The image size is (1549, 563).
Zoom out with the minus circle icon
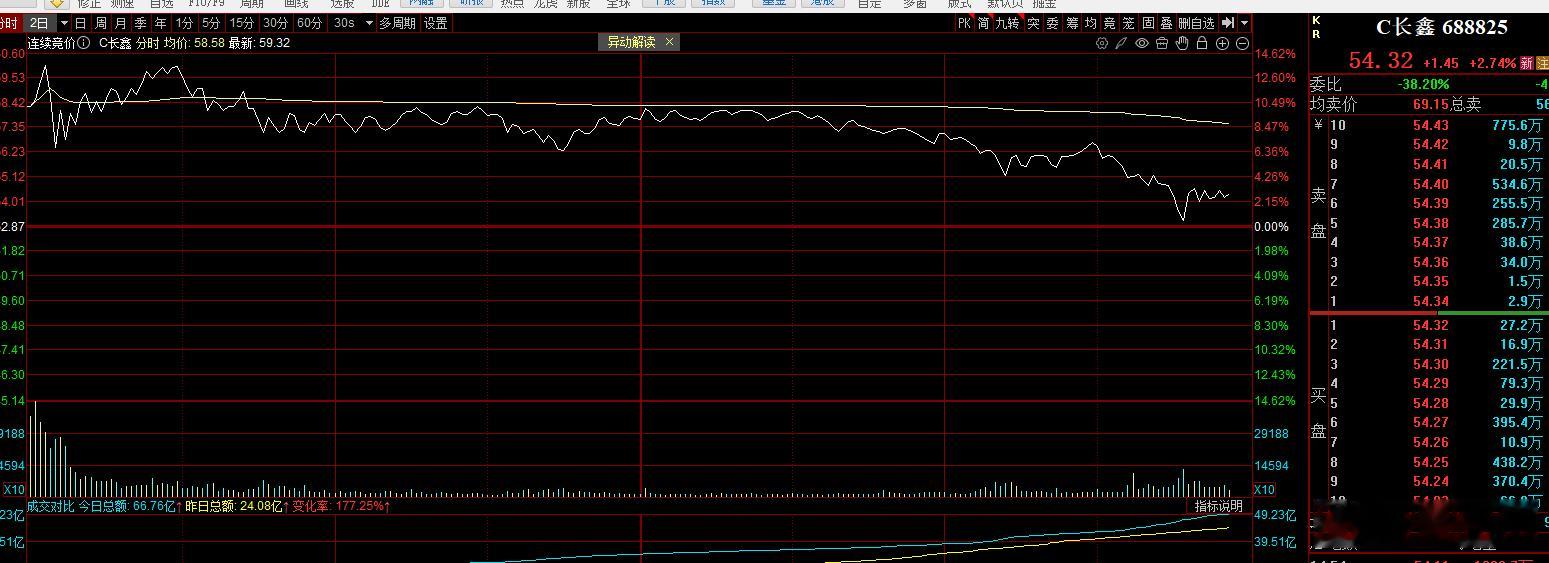pyautogui.click(x=1242, y=43)
